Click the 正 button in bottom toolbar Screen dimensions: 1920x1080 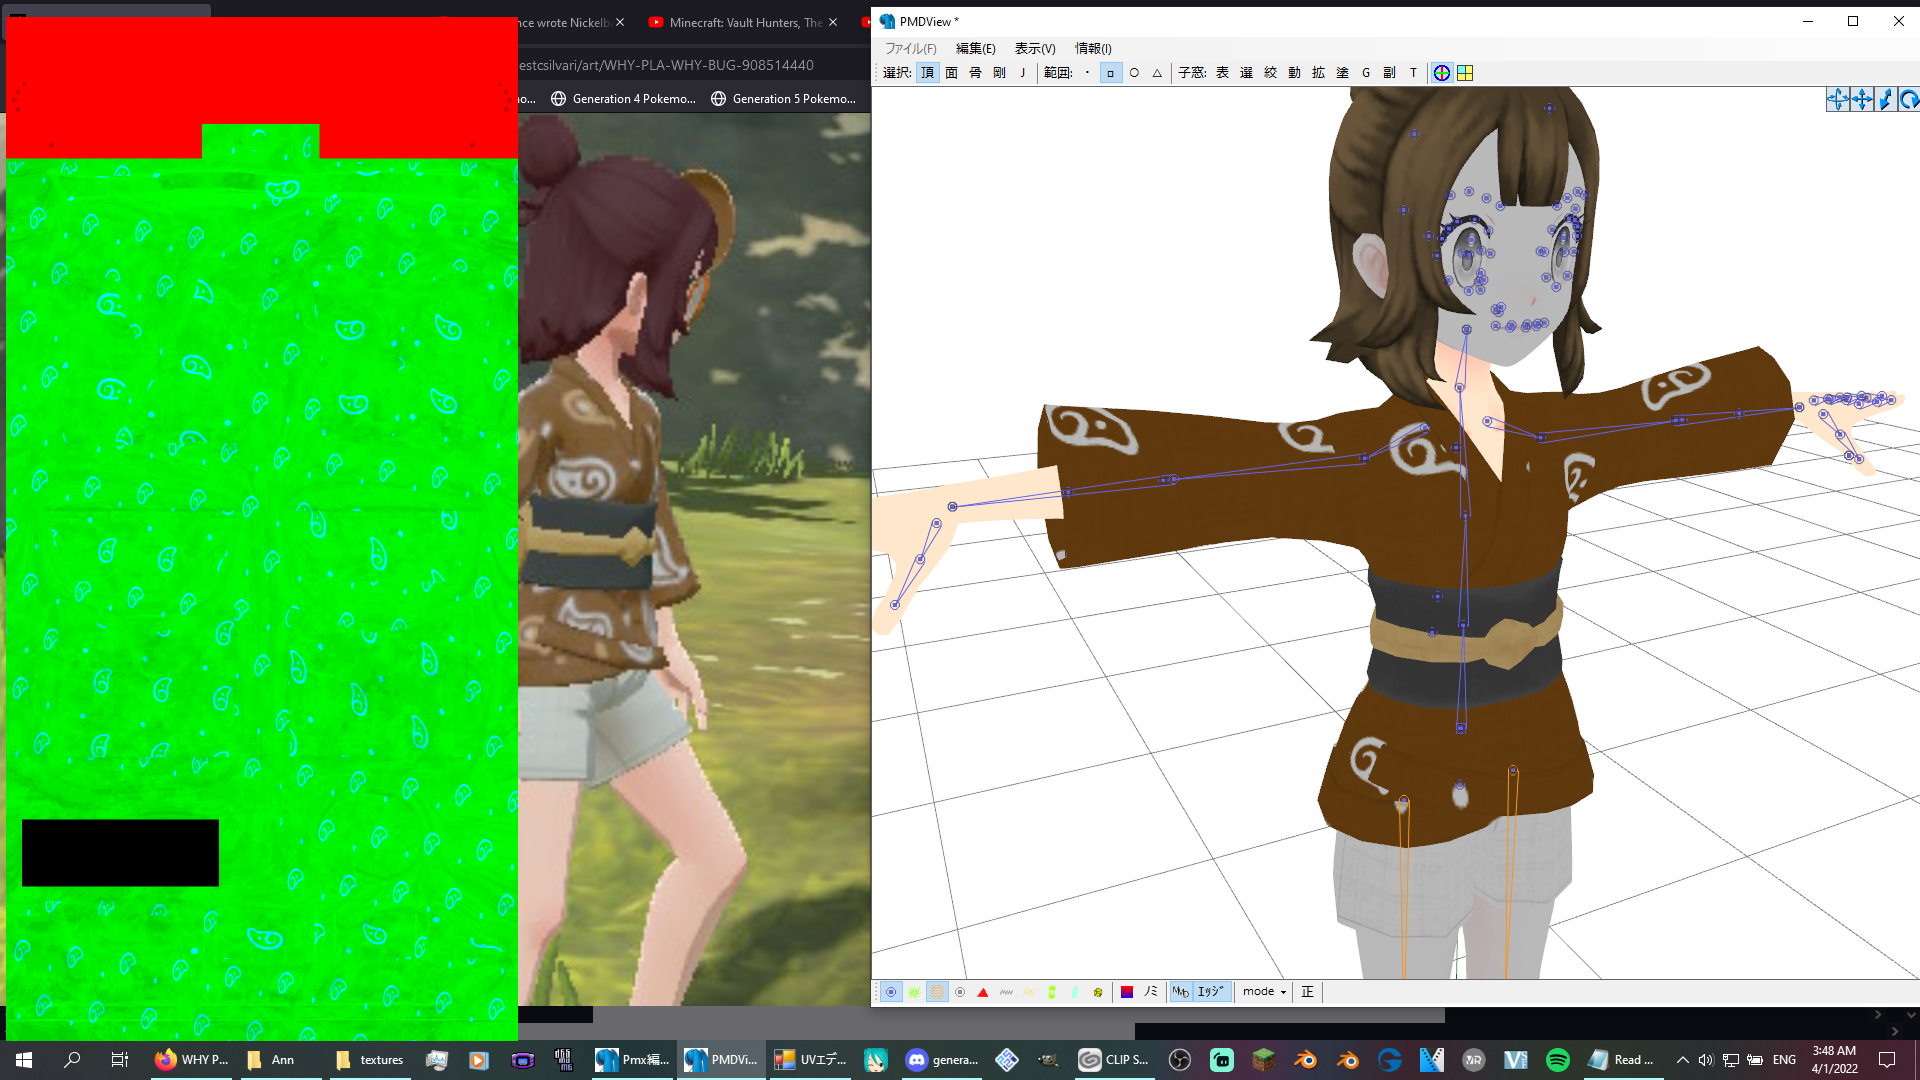click(1307, 992)
